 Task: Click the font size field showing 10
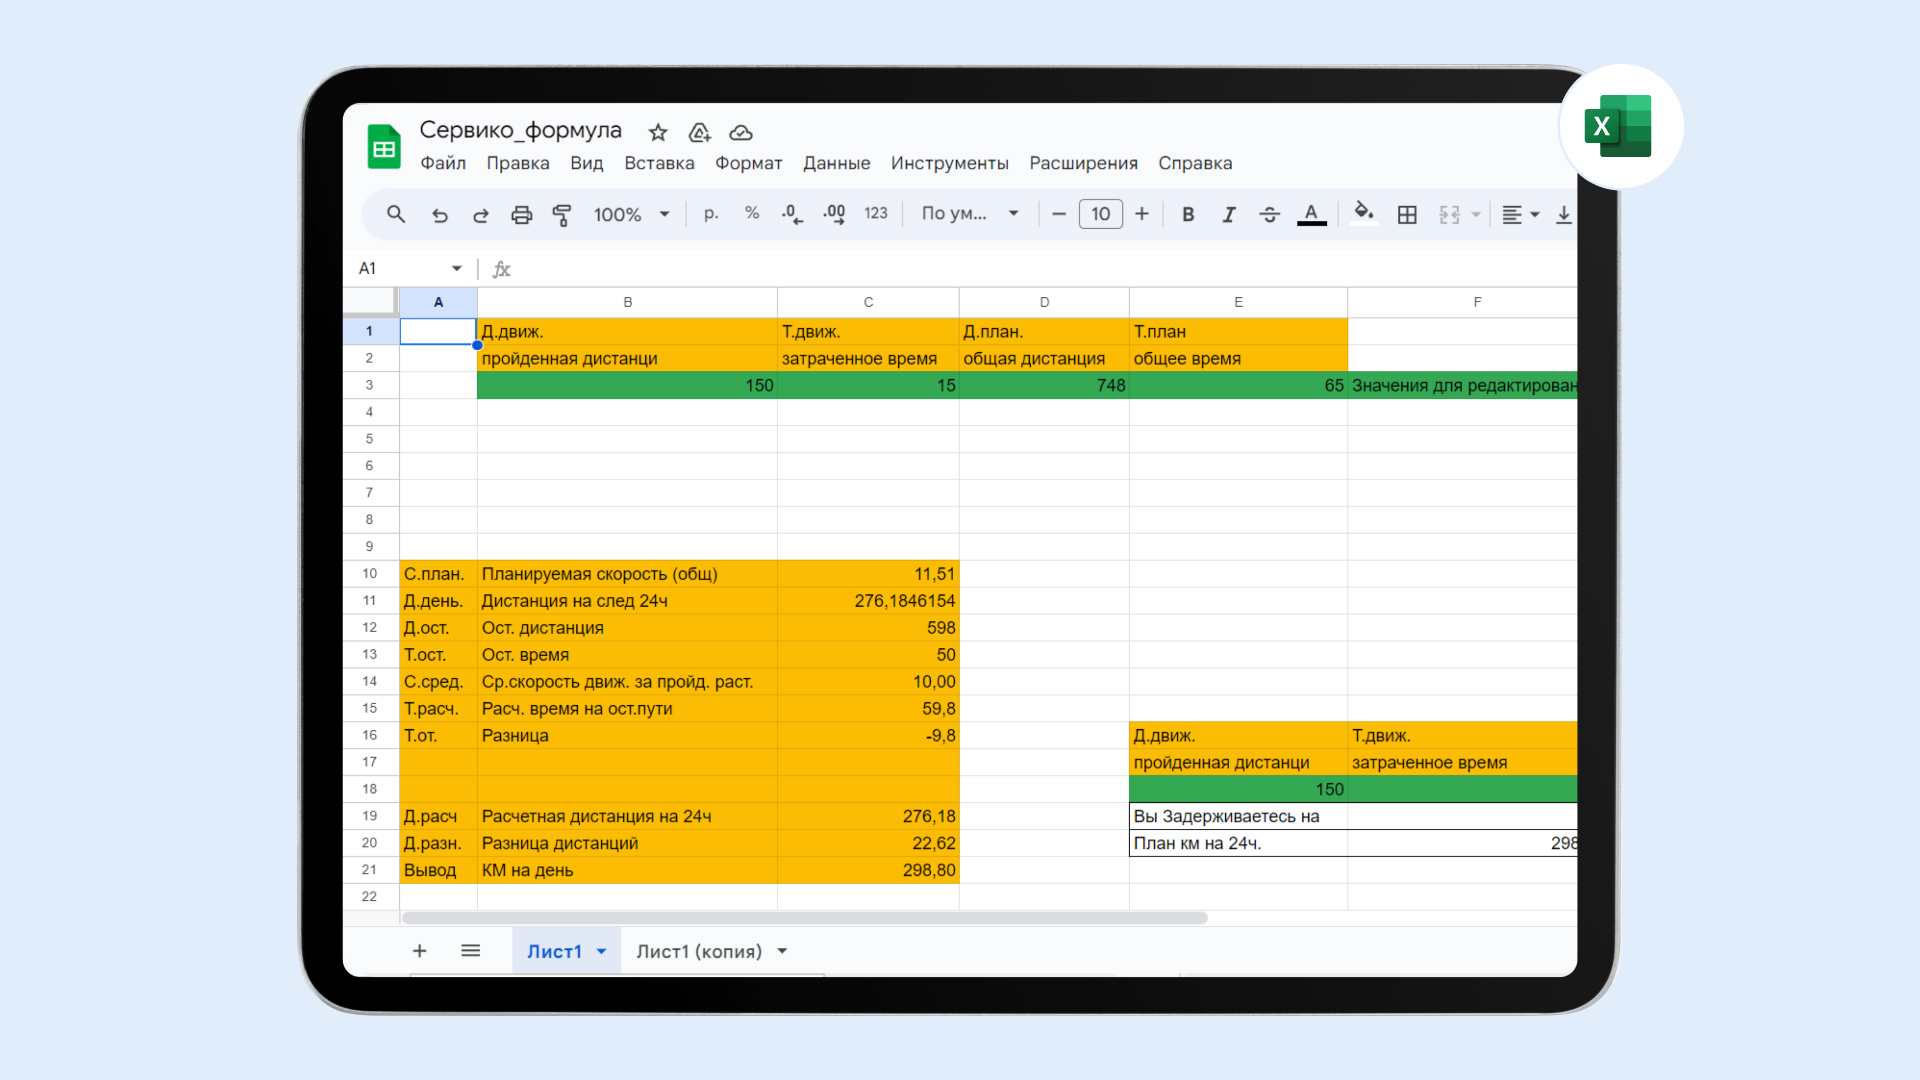[x=1100, y=214]
